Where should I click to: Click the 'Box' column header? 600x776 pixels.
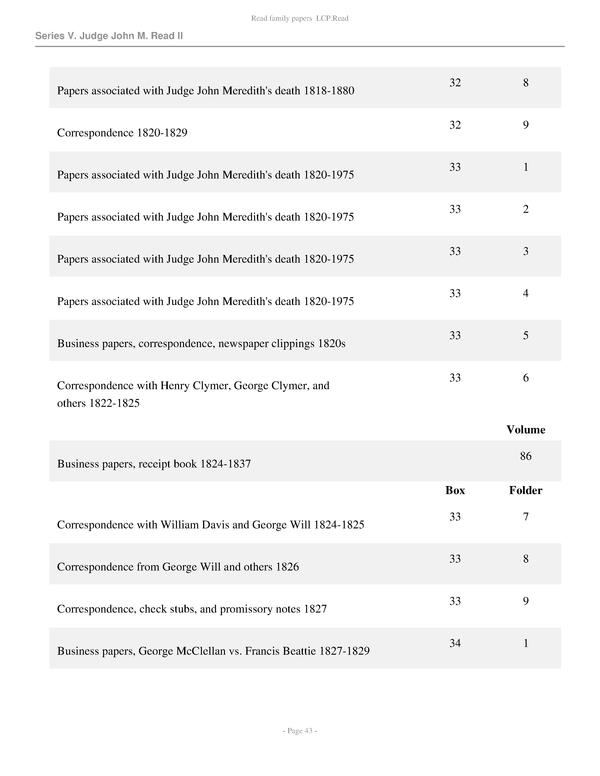(455, 491)
